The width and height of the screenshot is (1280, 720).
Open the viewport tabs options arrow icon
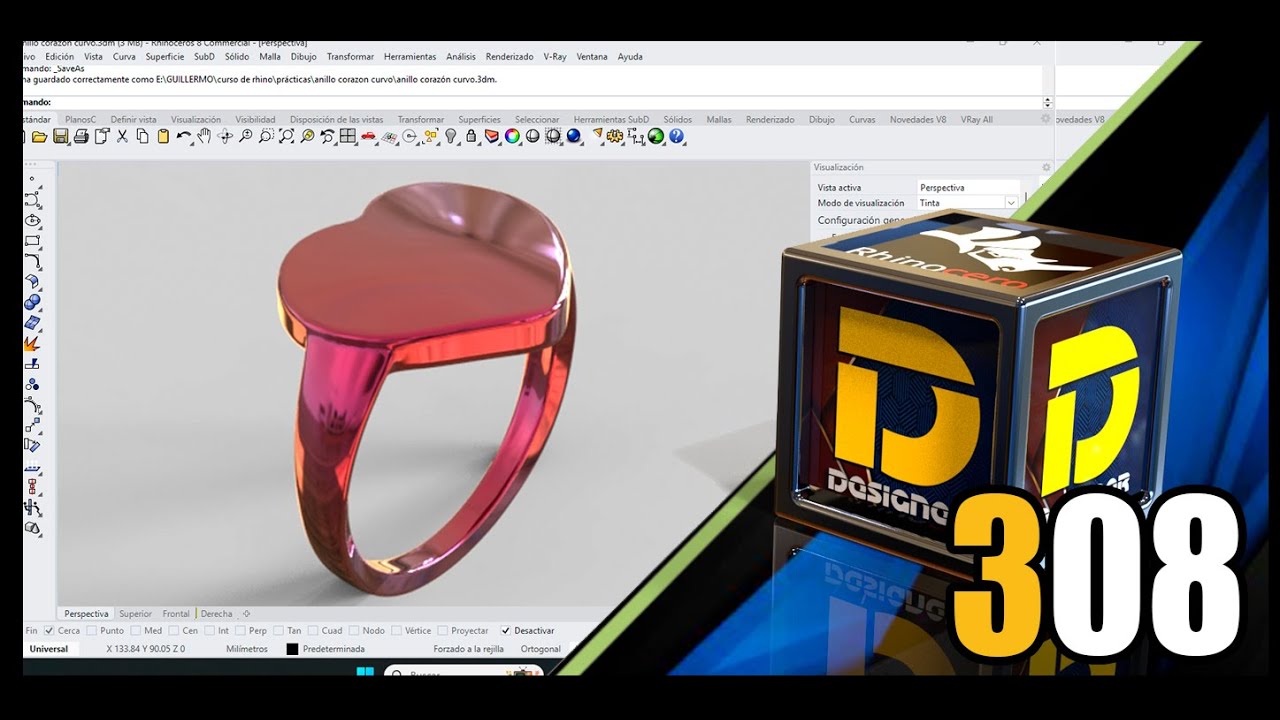tap(246, 614)
